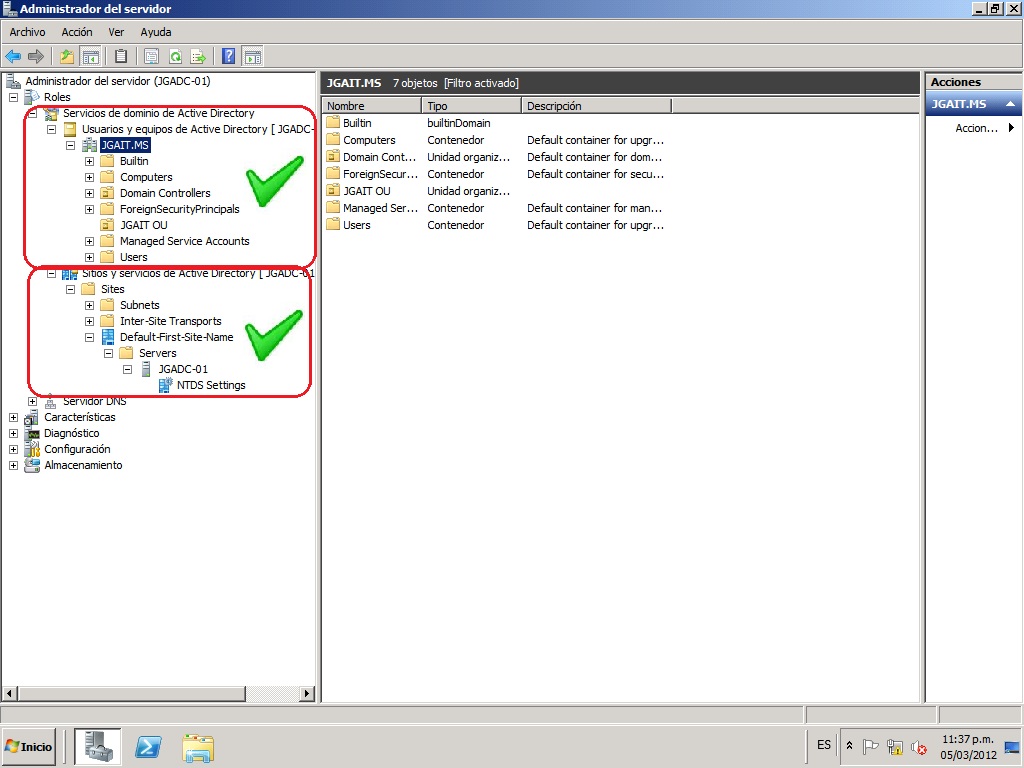Select Servicios de dominio de Active Directory
Image resolution: width=1024 pixels, height=768 pixels.
[159, 113]
